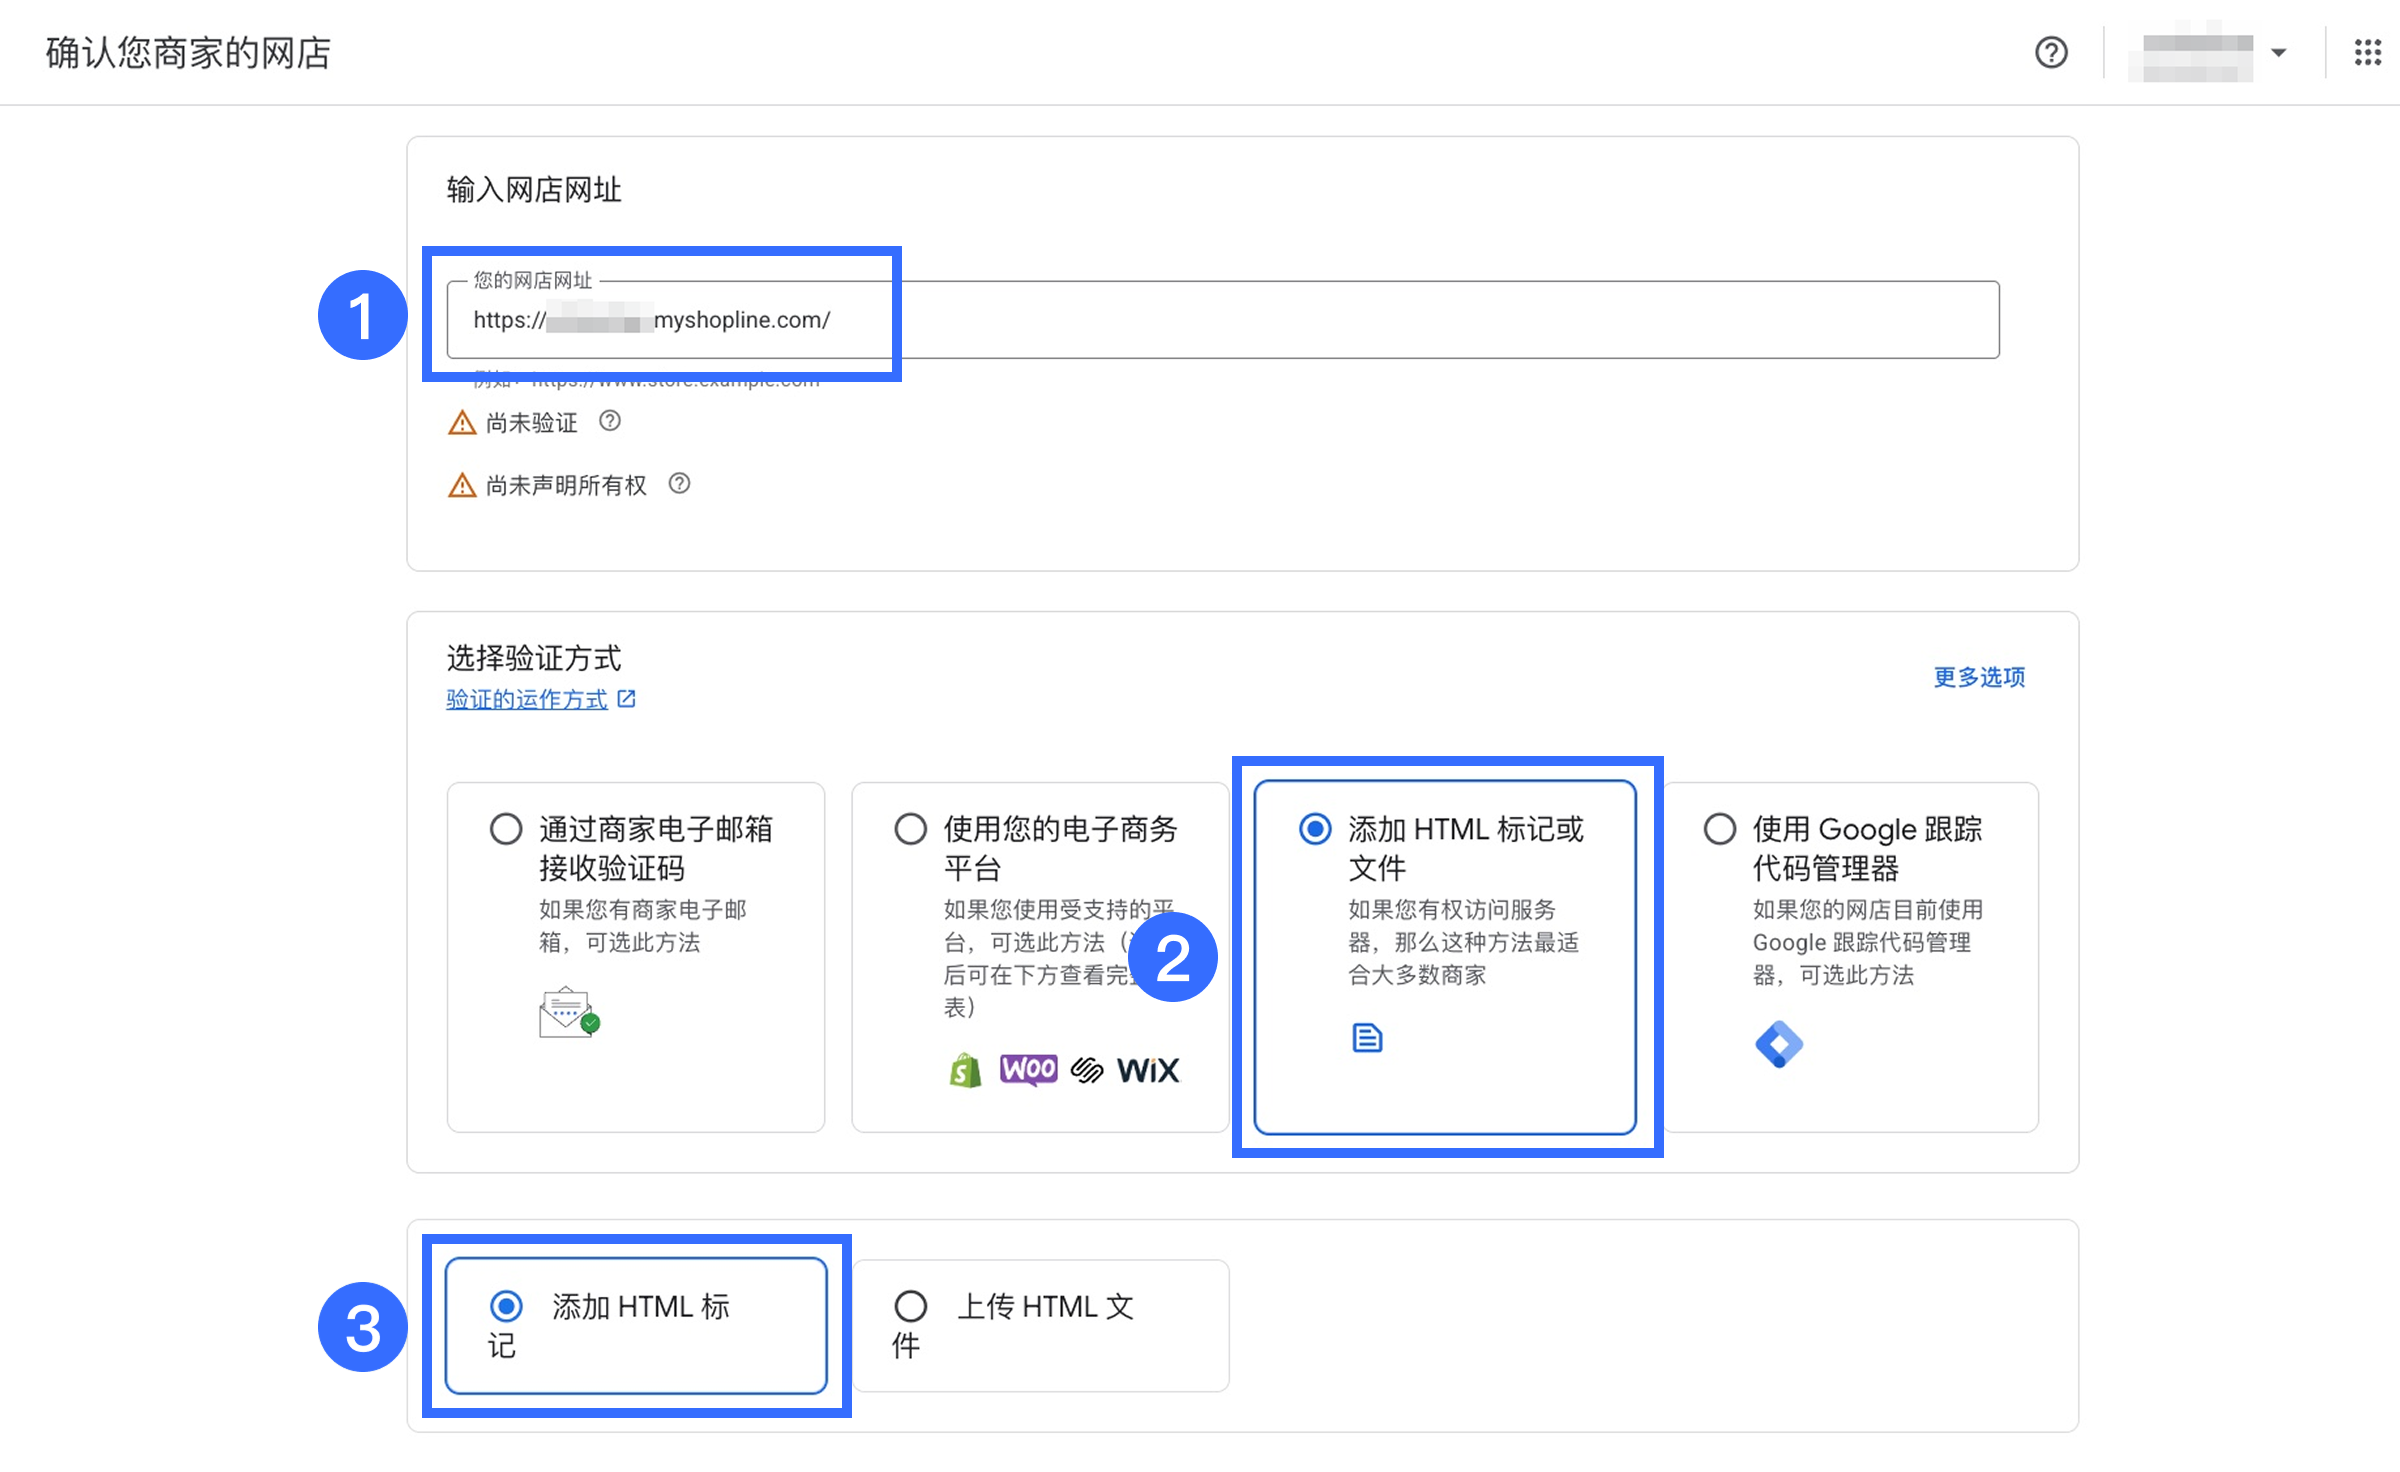The height and width of the screenshot is (1472, 2400).
Task: Click help icon beside 尚未验证
Action: pyautogui.click(x=609, y=421)
